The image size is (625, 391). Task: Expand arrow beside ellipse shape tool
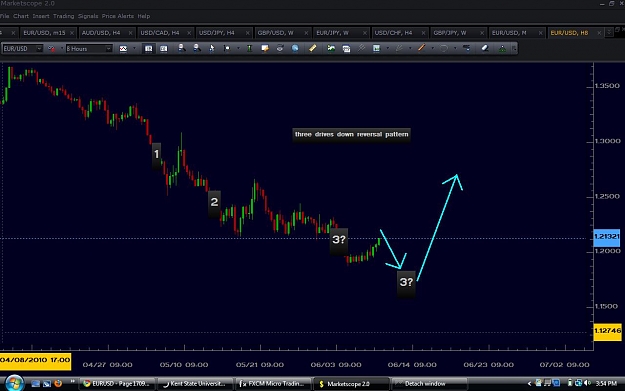coord(455,49)
